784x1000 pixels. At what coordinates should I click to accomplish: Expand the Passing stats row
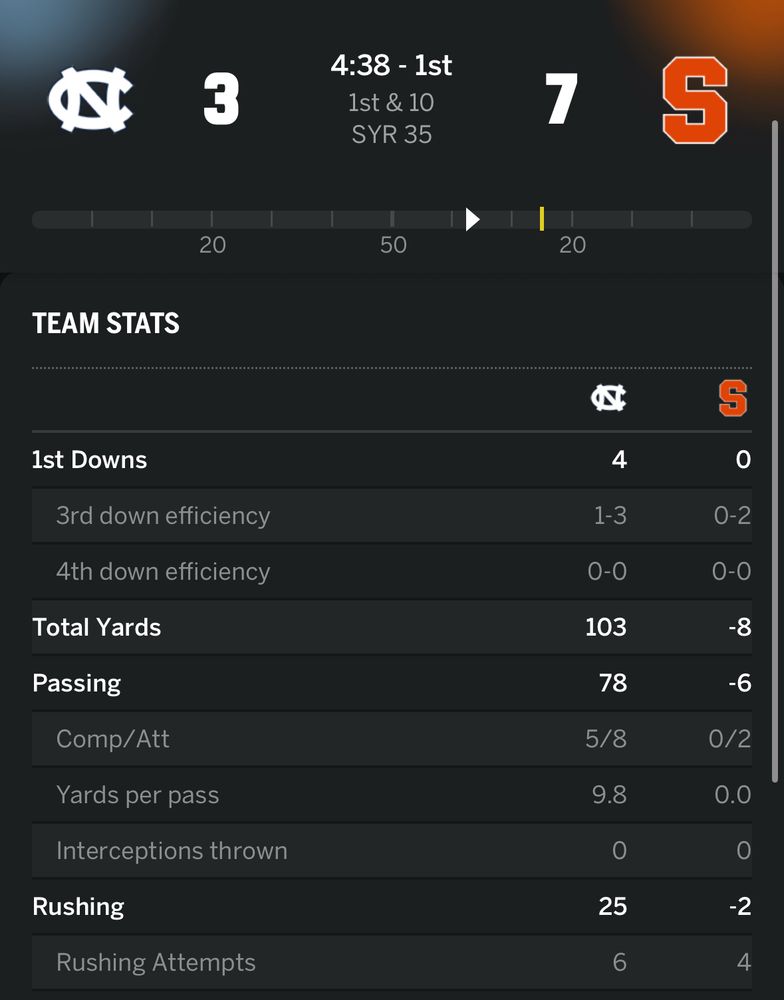click(391, 684)
